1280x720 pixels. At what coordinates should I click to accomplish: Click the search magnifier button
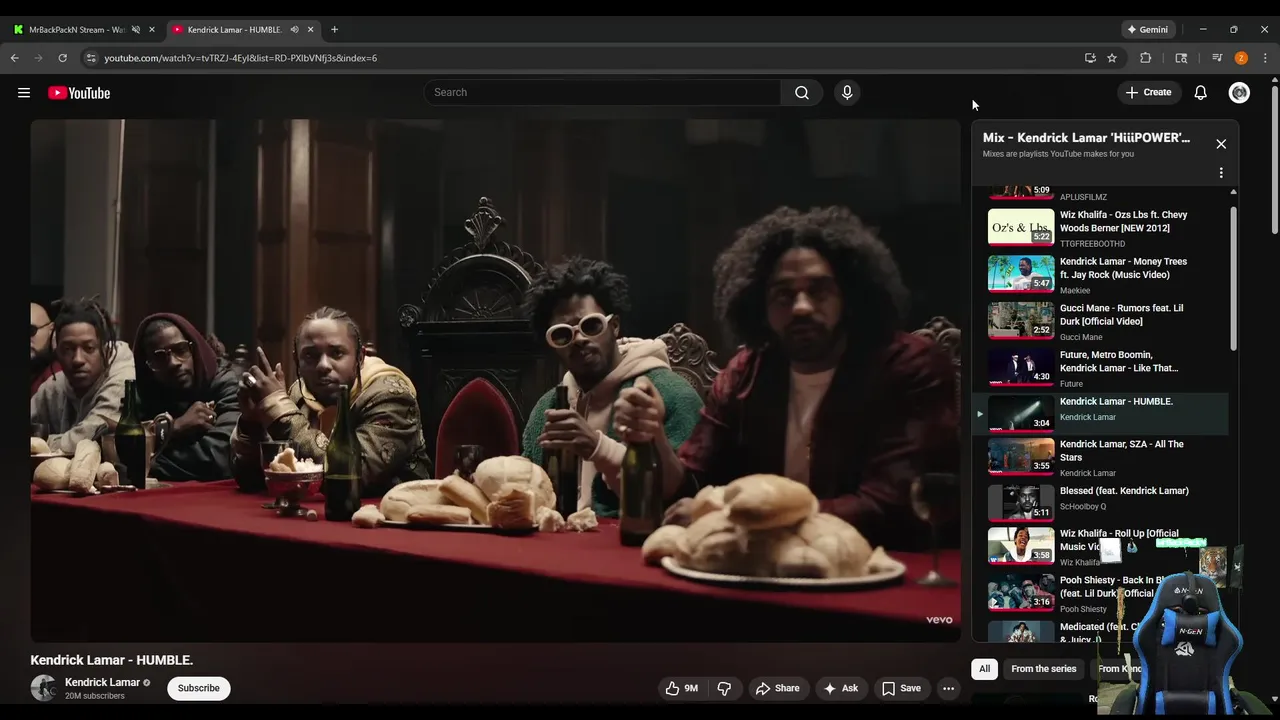point(802,92)
